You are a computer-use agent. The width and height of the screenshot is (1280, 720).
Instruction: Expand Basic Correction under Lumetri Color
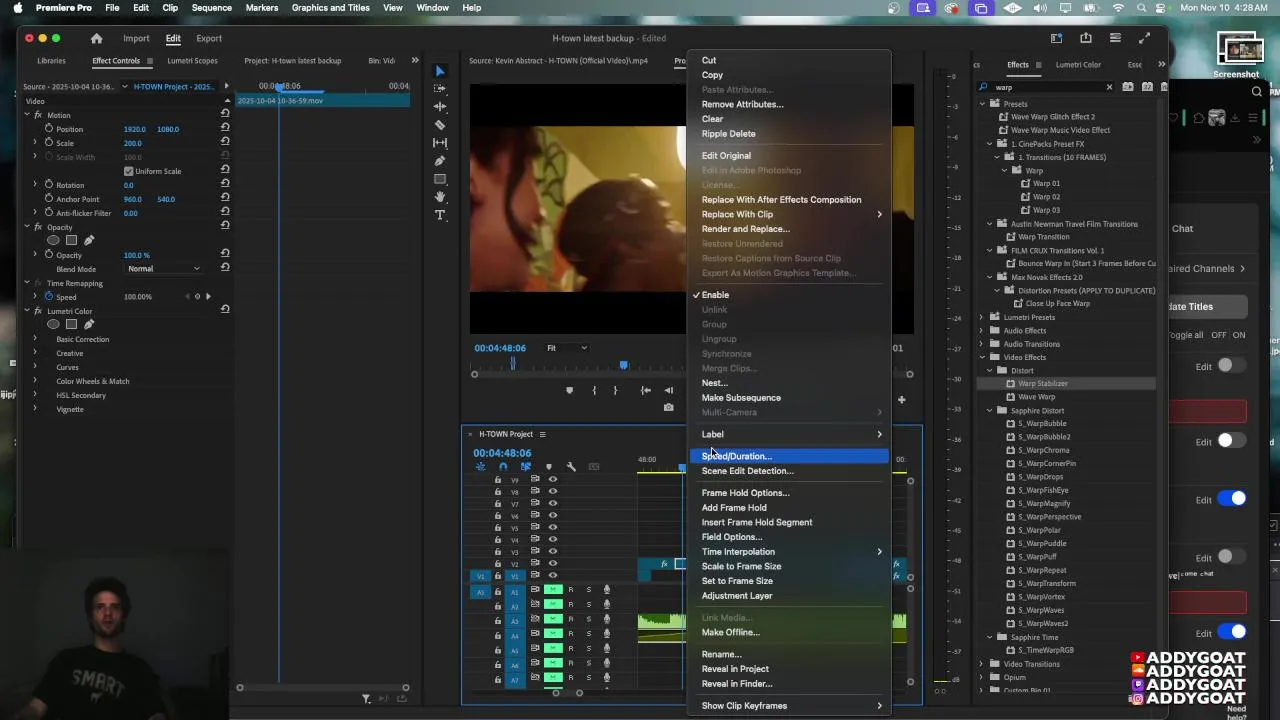coord(35,339)
